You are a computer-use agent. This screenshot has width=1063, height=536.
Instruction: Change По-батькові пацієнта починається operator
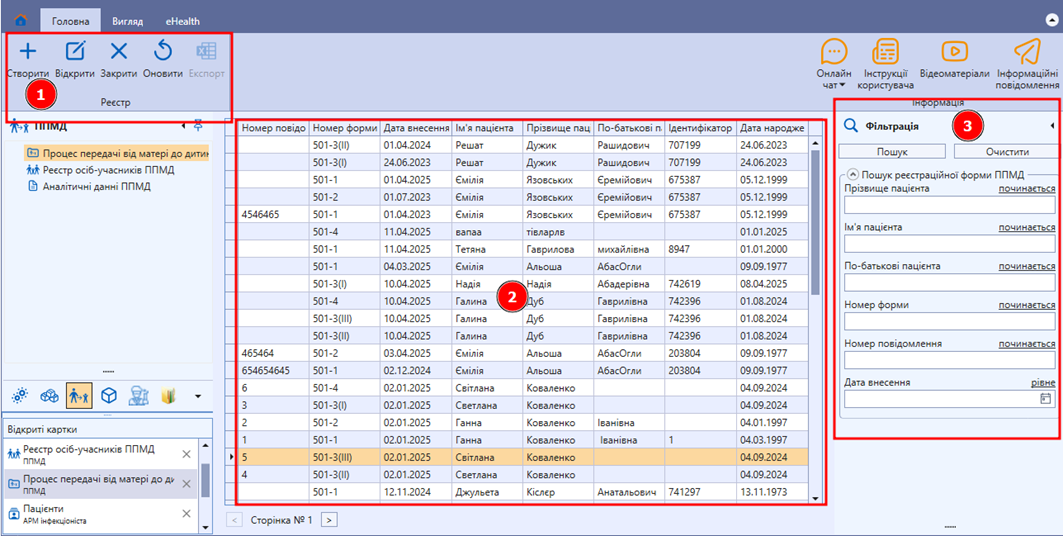tap(1026, 266)
